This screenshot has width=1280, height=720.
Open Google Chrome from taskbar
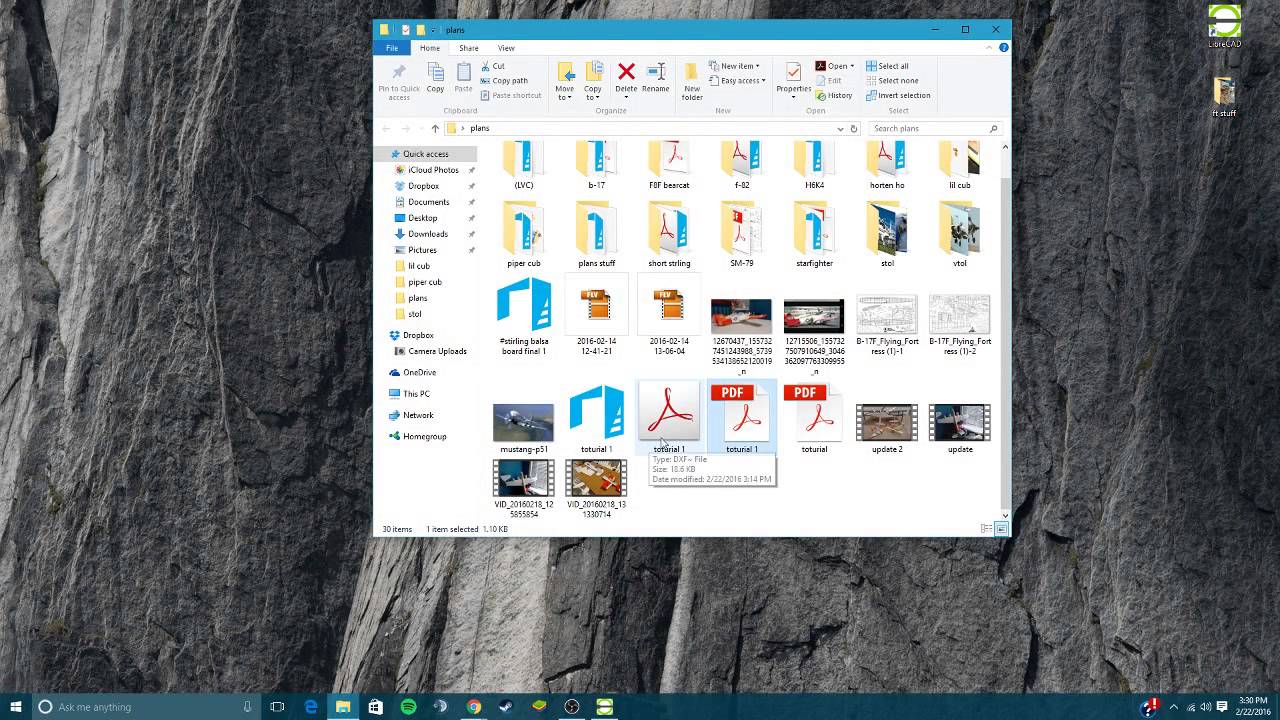[x=474, y=707]
